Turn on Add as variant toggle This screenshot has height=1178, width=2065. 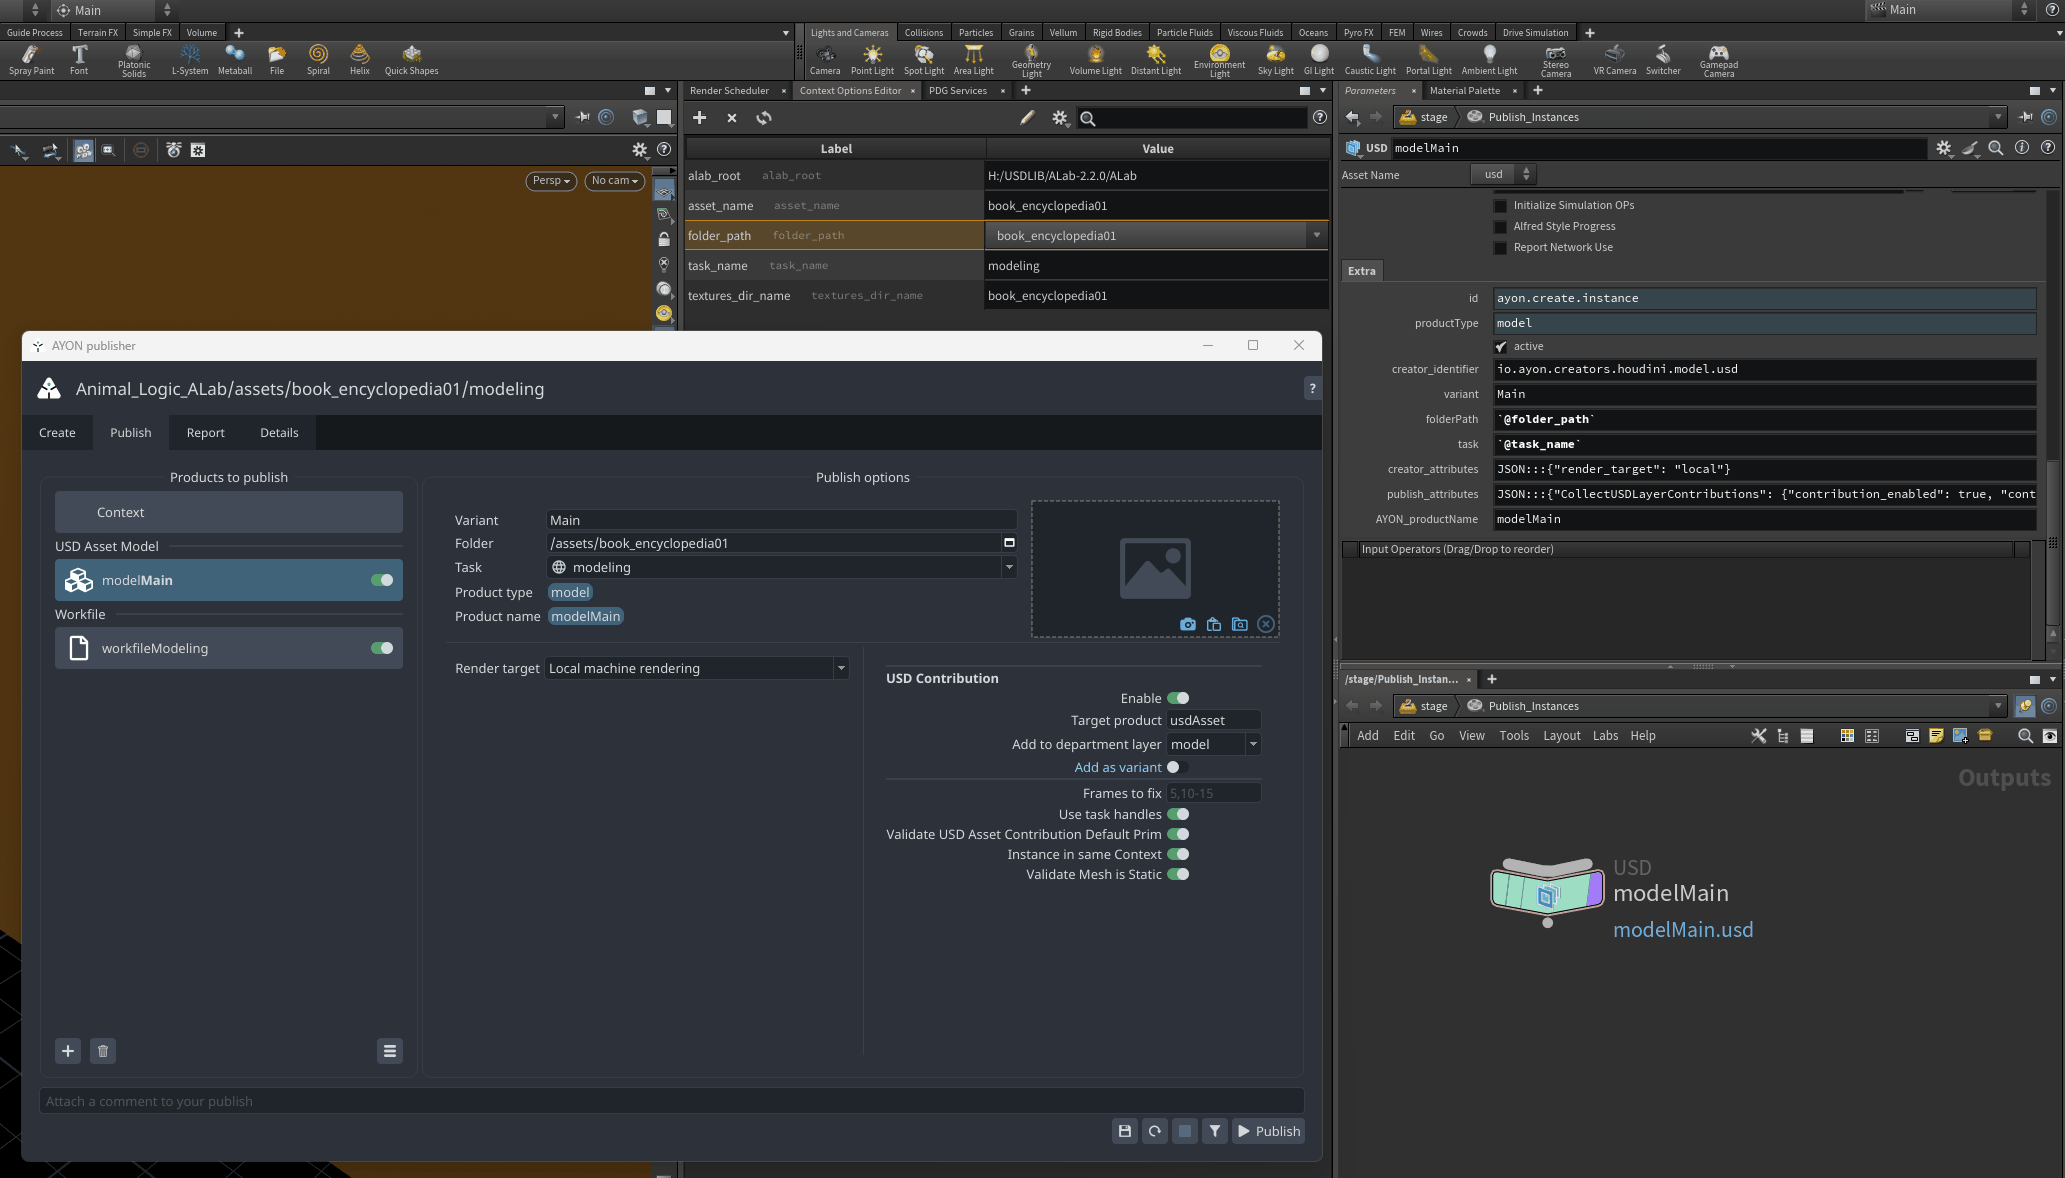(1178, 767)
